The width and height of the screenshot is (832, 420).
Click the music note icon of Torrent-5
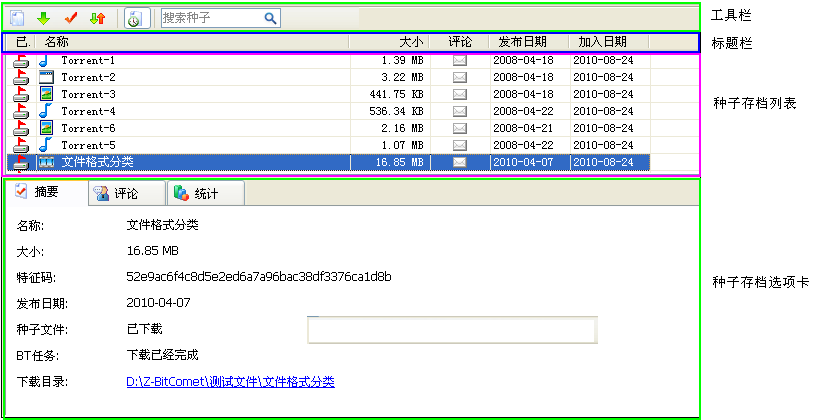pos(46,145)
